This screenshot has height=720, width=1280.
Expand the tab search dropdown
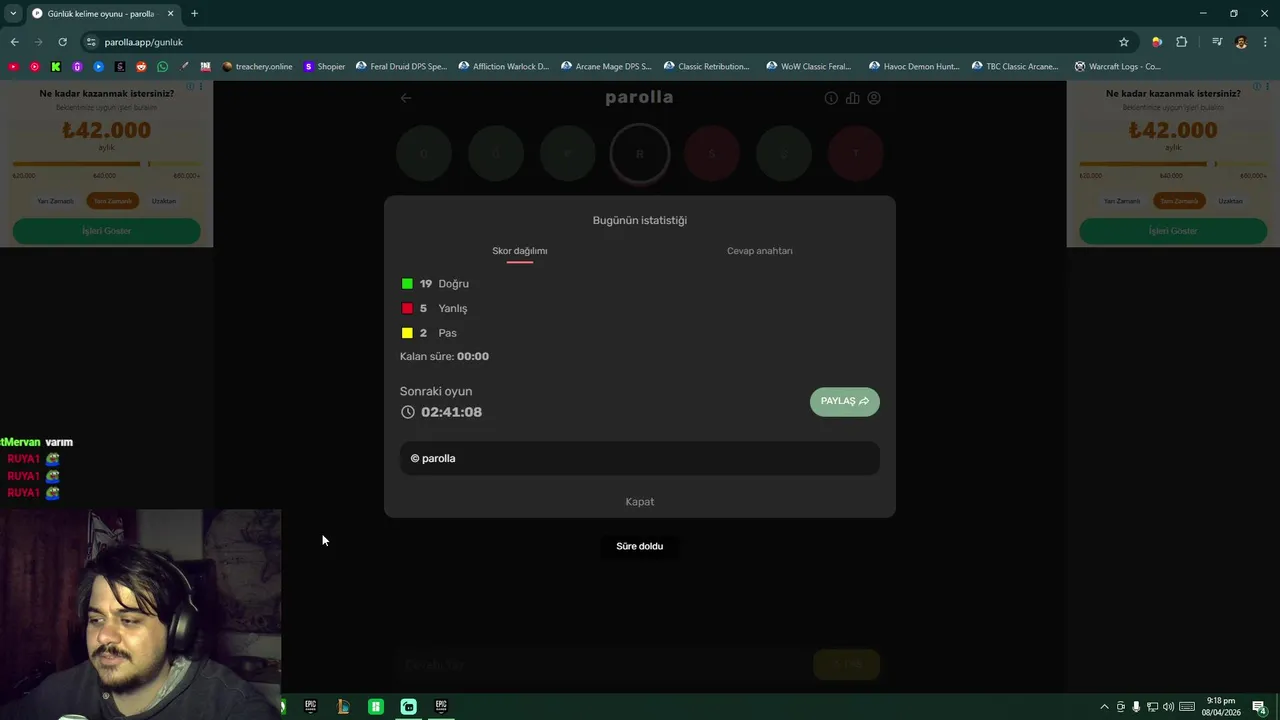(x=13, y=13)
